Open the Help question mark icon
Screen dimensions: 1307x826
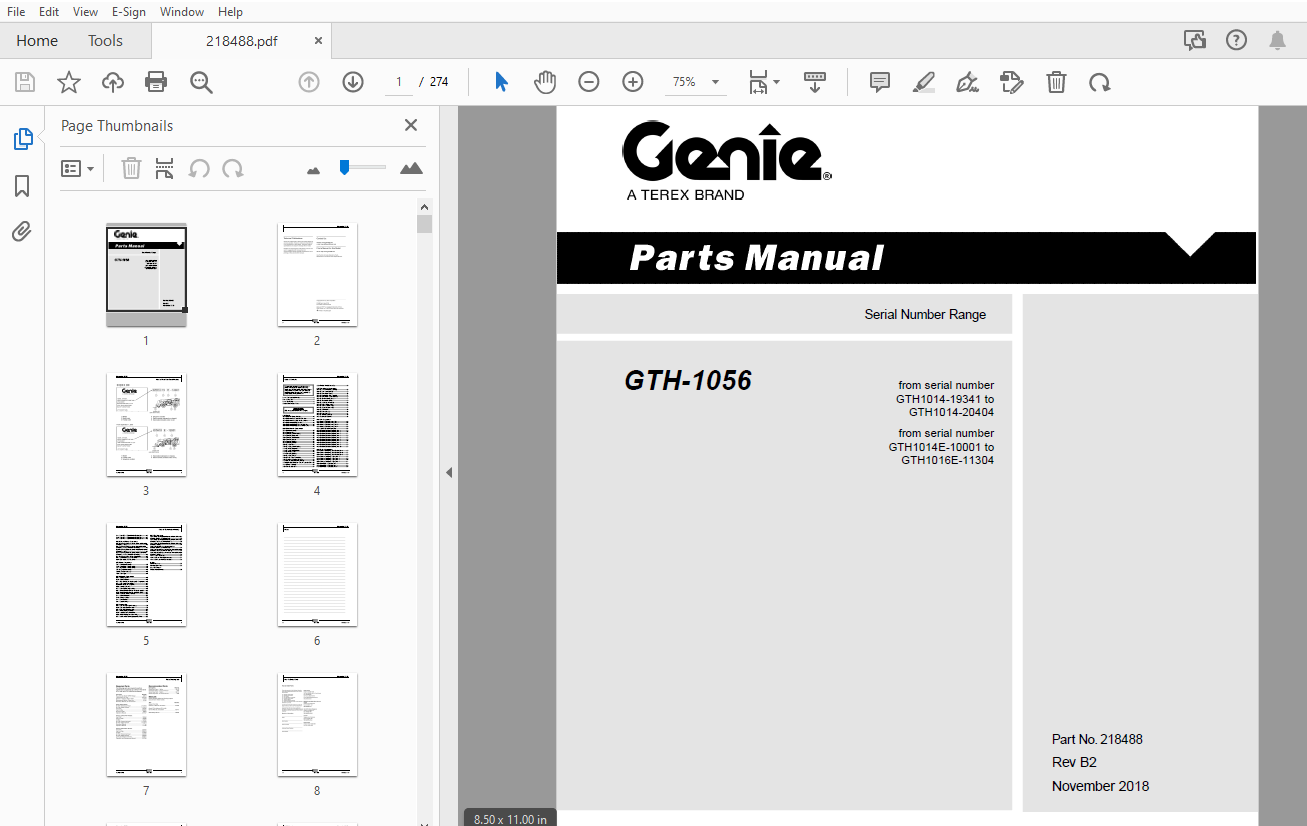tap(1237, 40)
